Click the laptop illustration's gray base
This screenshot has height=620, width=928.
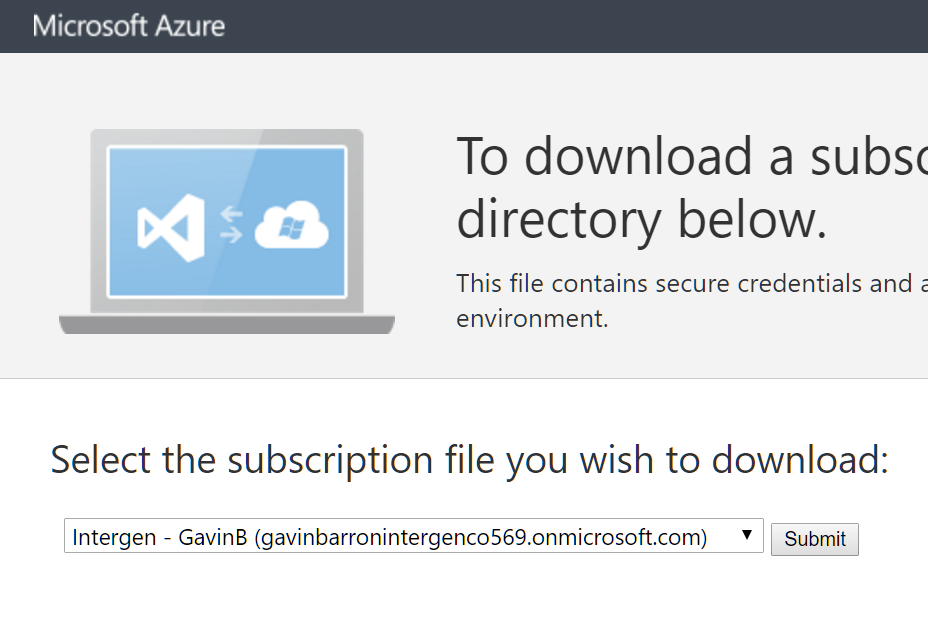coord(227,324)
